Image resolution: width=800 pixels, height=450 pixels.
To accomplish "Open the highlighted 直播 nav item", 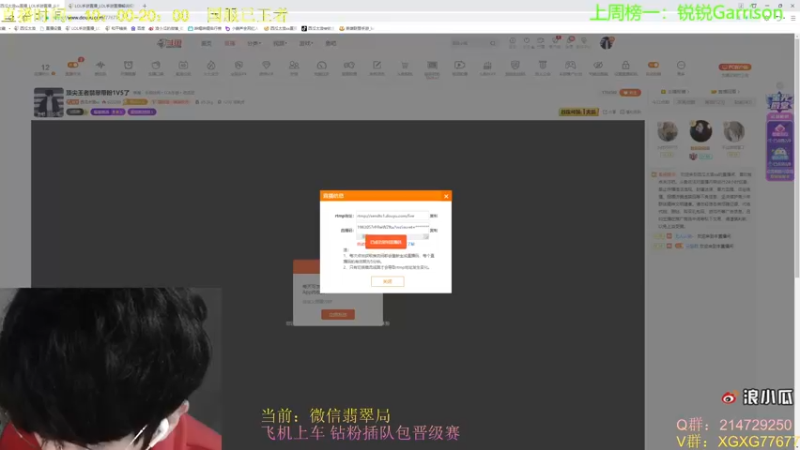I will tap(230, 43).
